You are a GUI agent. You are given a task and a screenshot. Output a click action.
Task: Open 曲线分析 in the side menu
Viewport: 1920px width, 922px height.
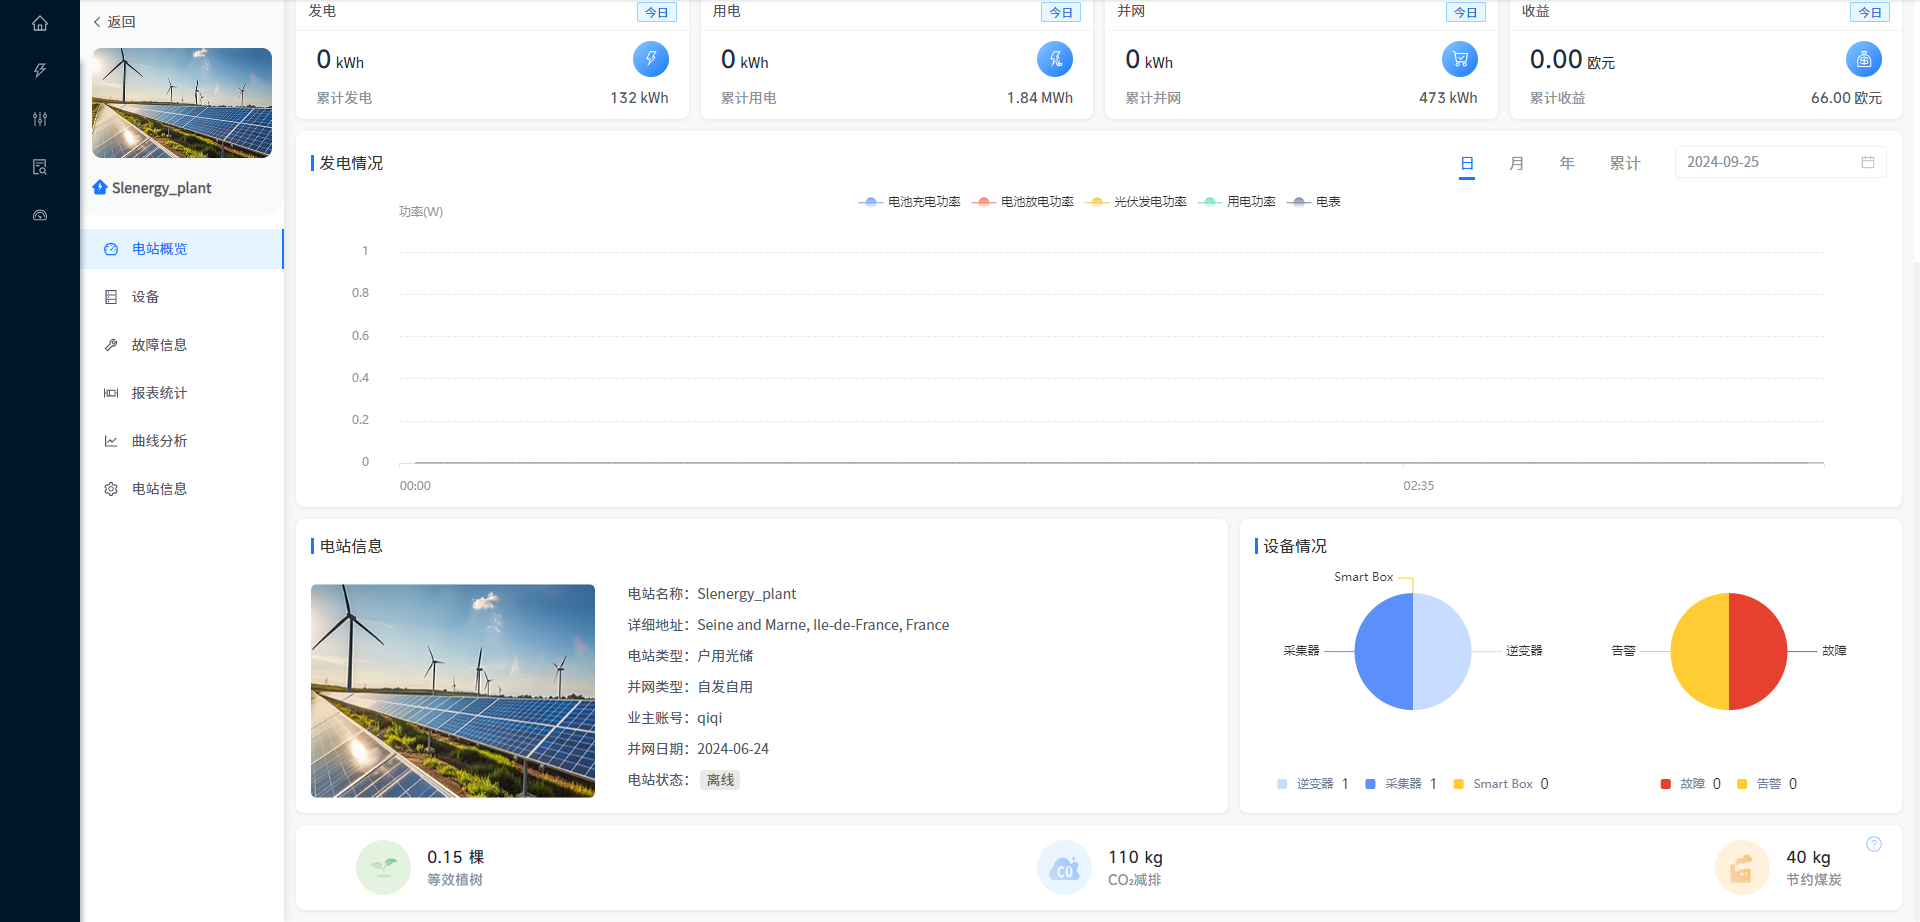pos(159,441)
